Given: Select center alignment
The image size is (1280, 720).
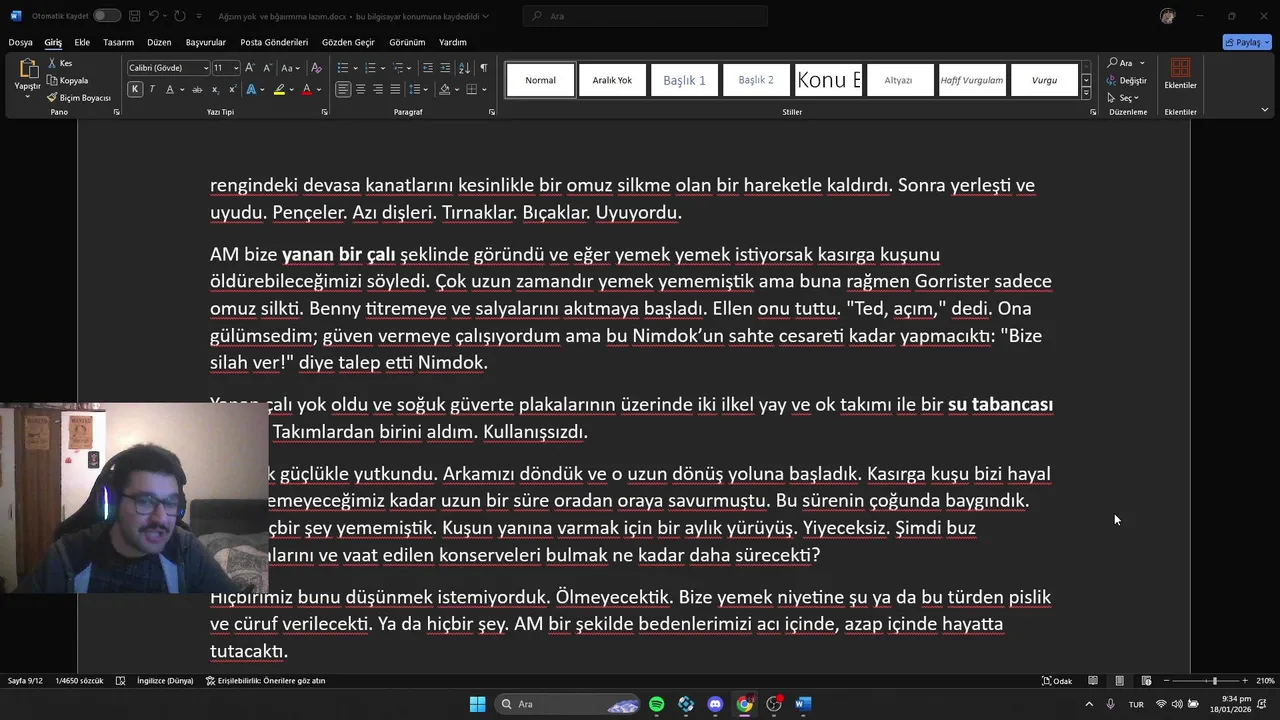Looking at the screenshot, I should coord(360,89).
